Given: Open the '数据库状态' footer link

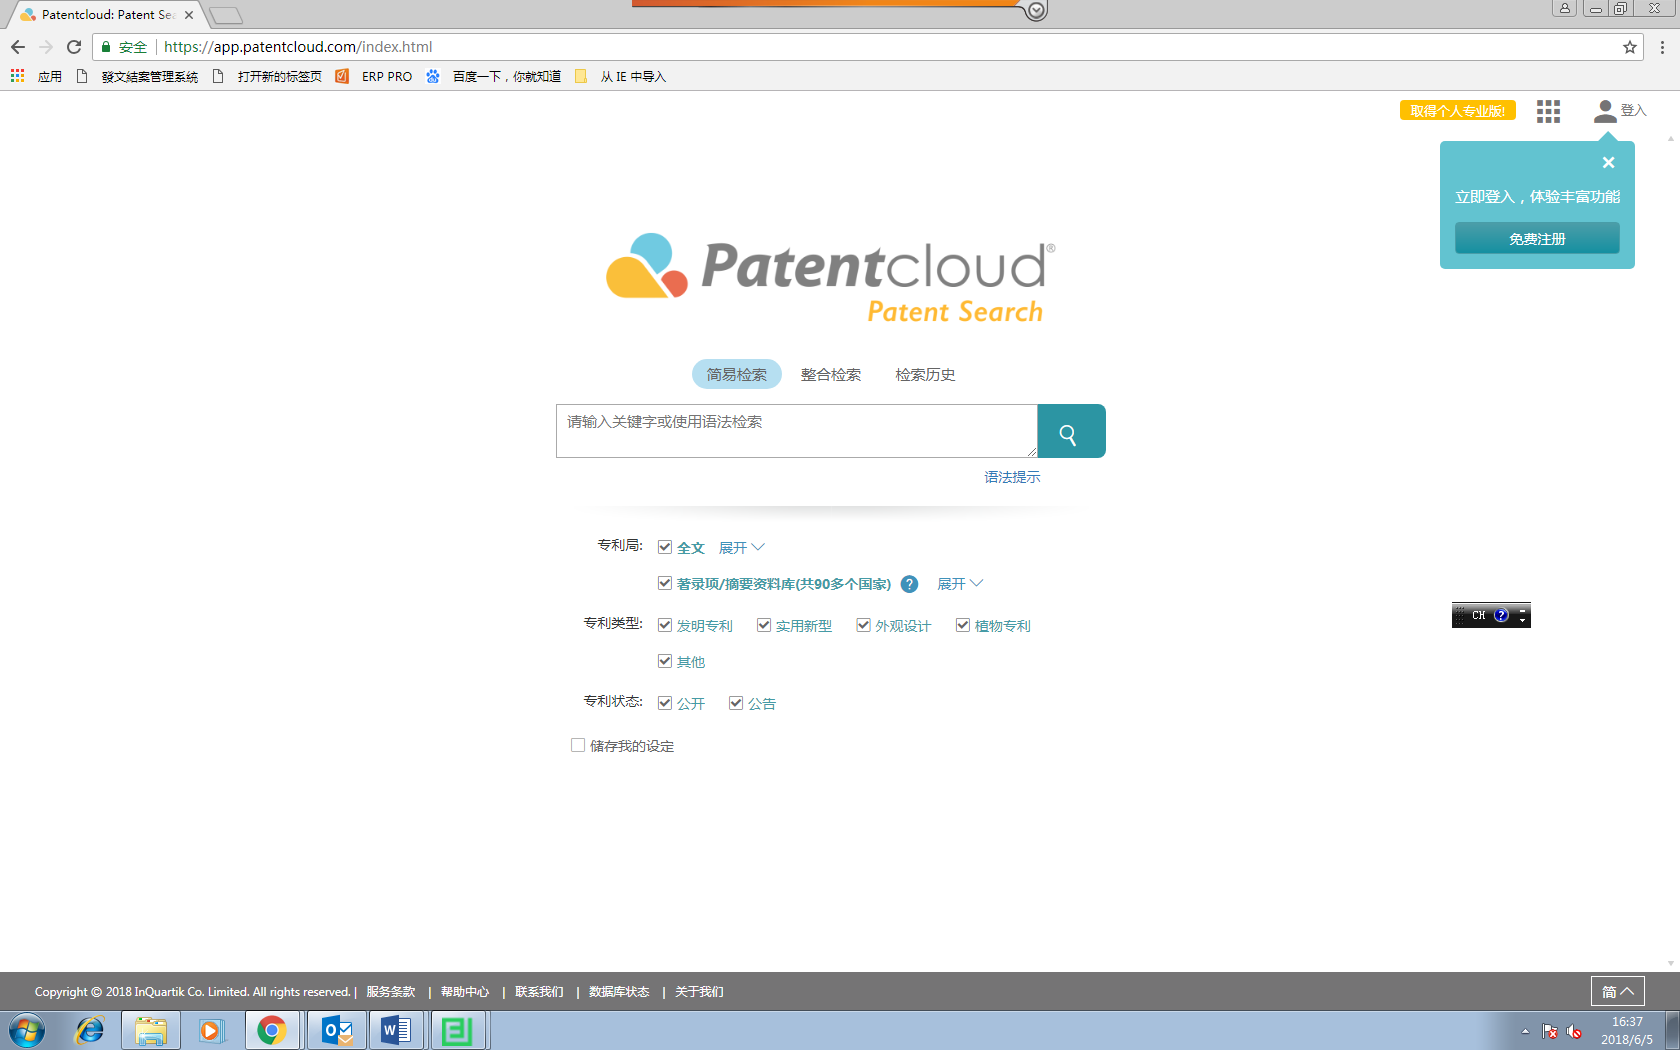Looking at the screenshot, I should [619, 992].
